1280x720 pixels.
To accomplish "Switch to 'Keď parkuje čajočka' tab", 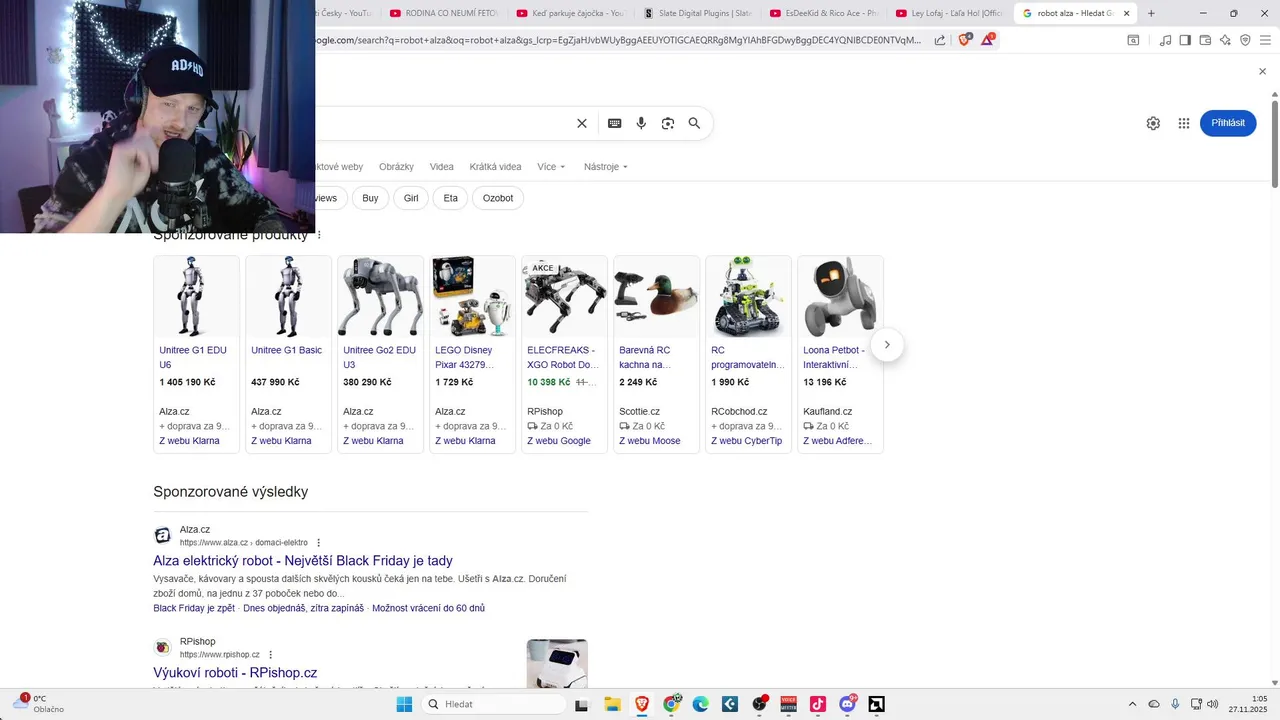I will click(571, 13).
